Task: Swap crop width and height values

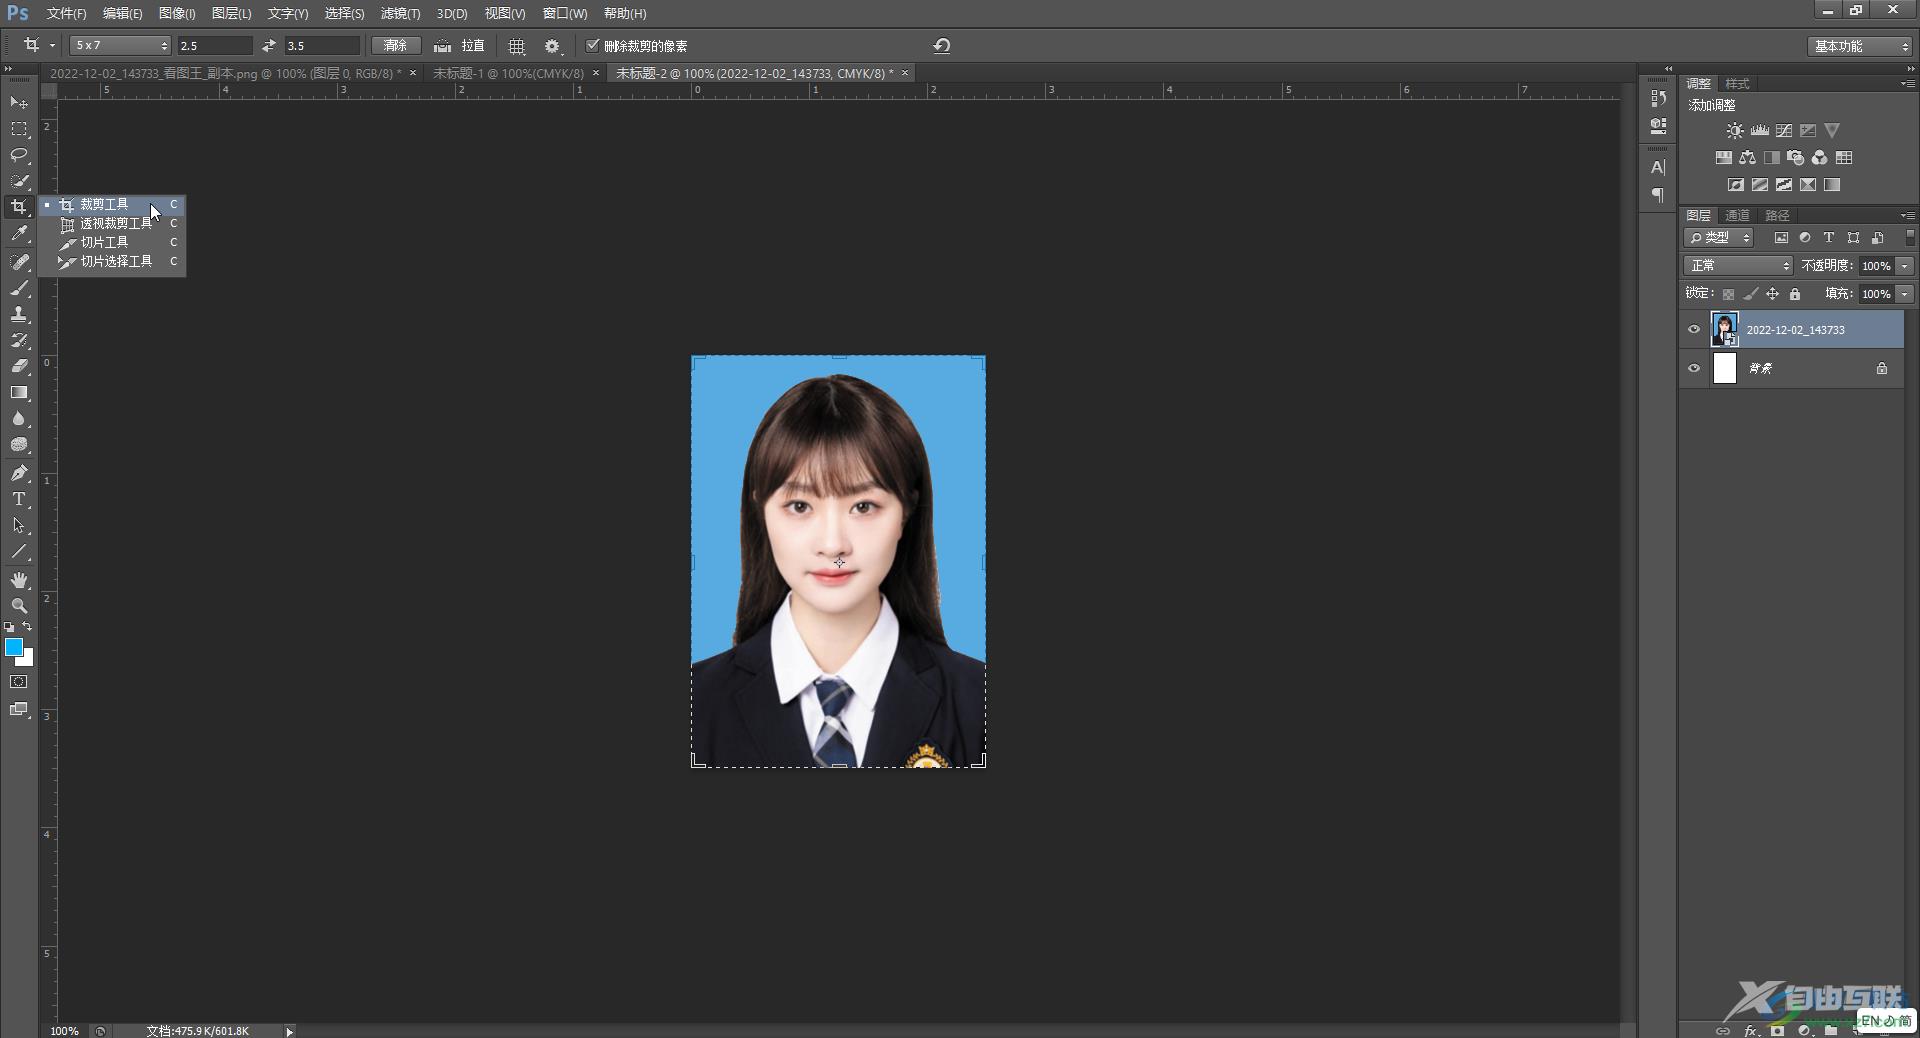Action: coord(268,46)
